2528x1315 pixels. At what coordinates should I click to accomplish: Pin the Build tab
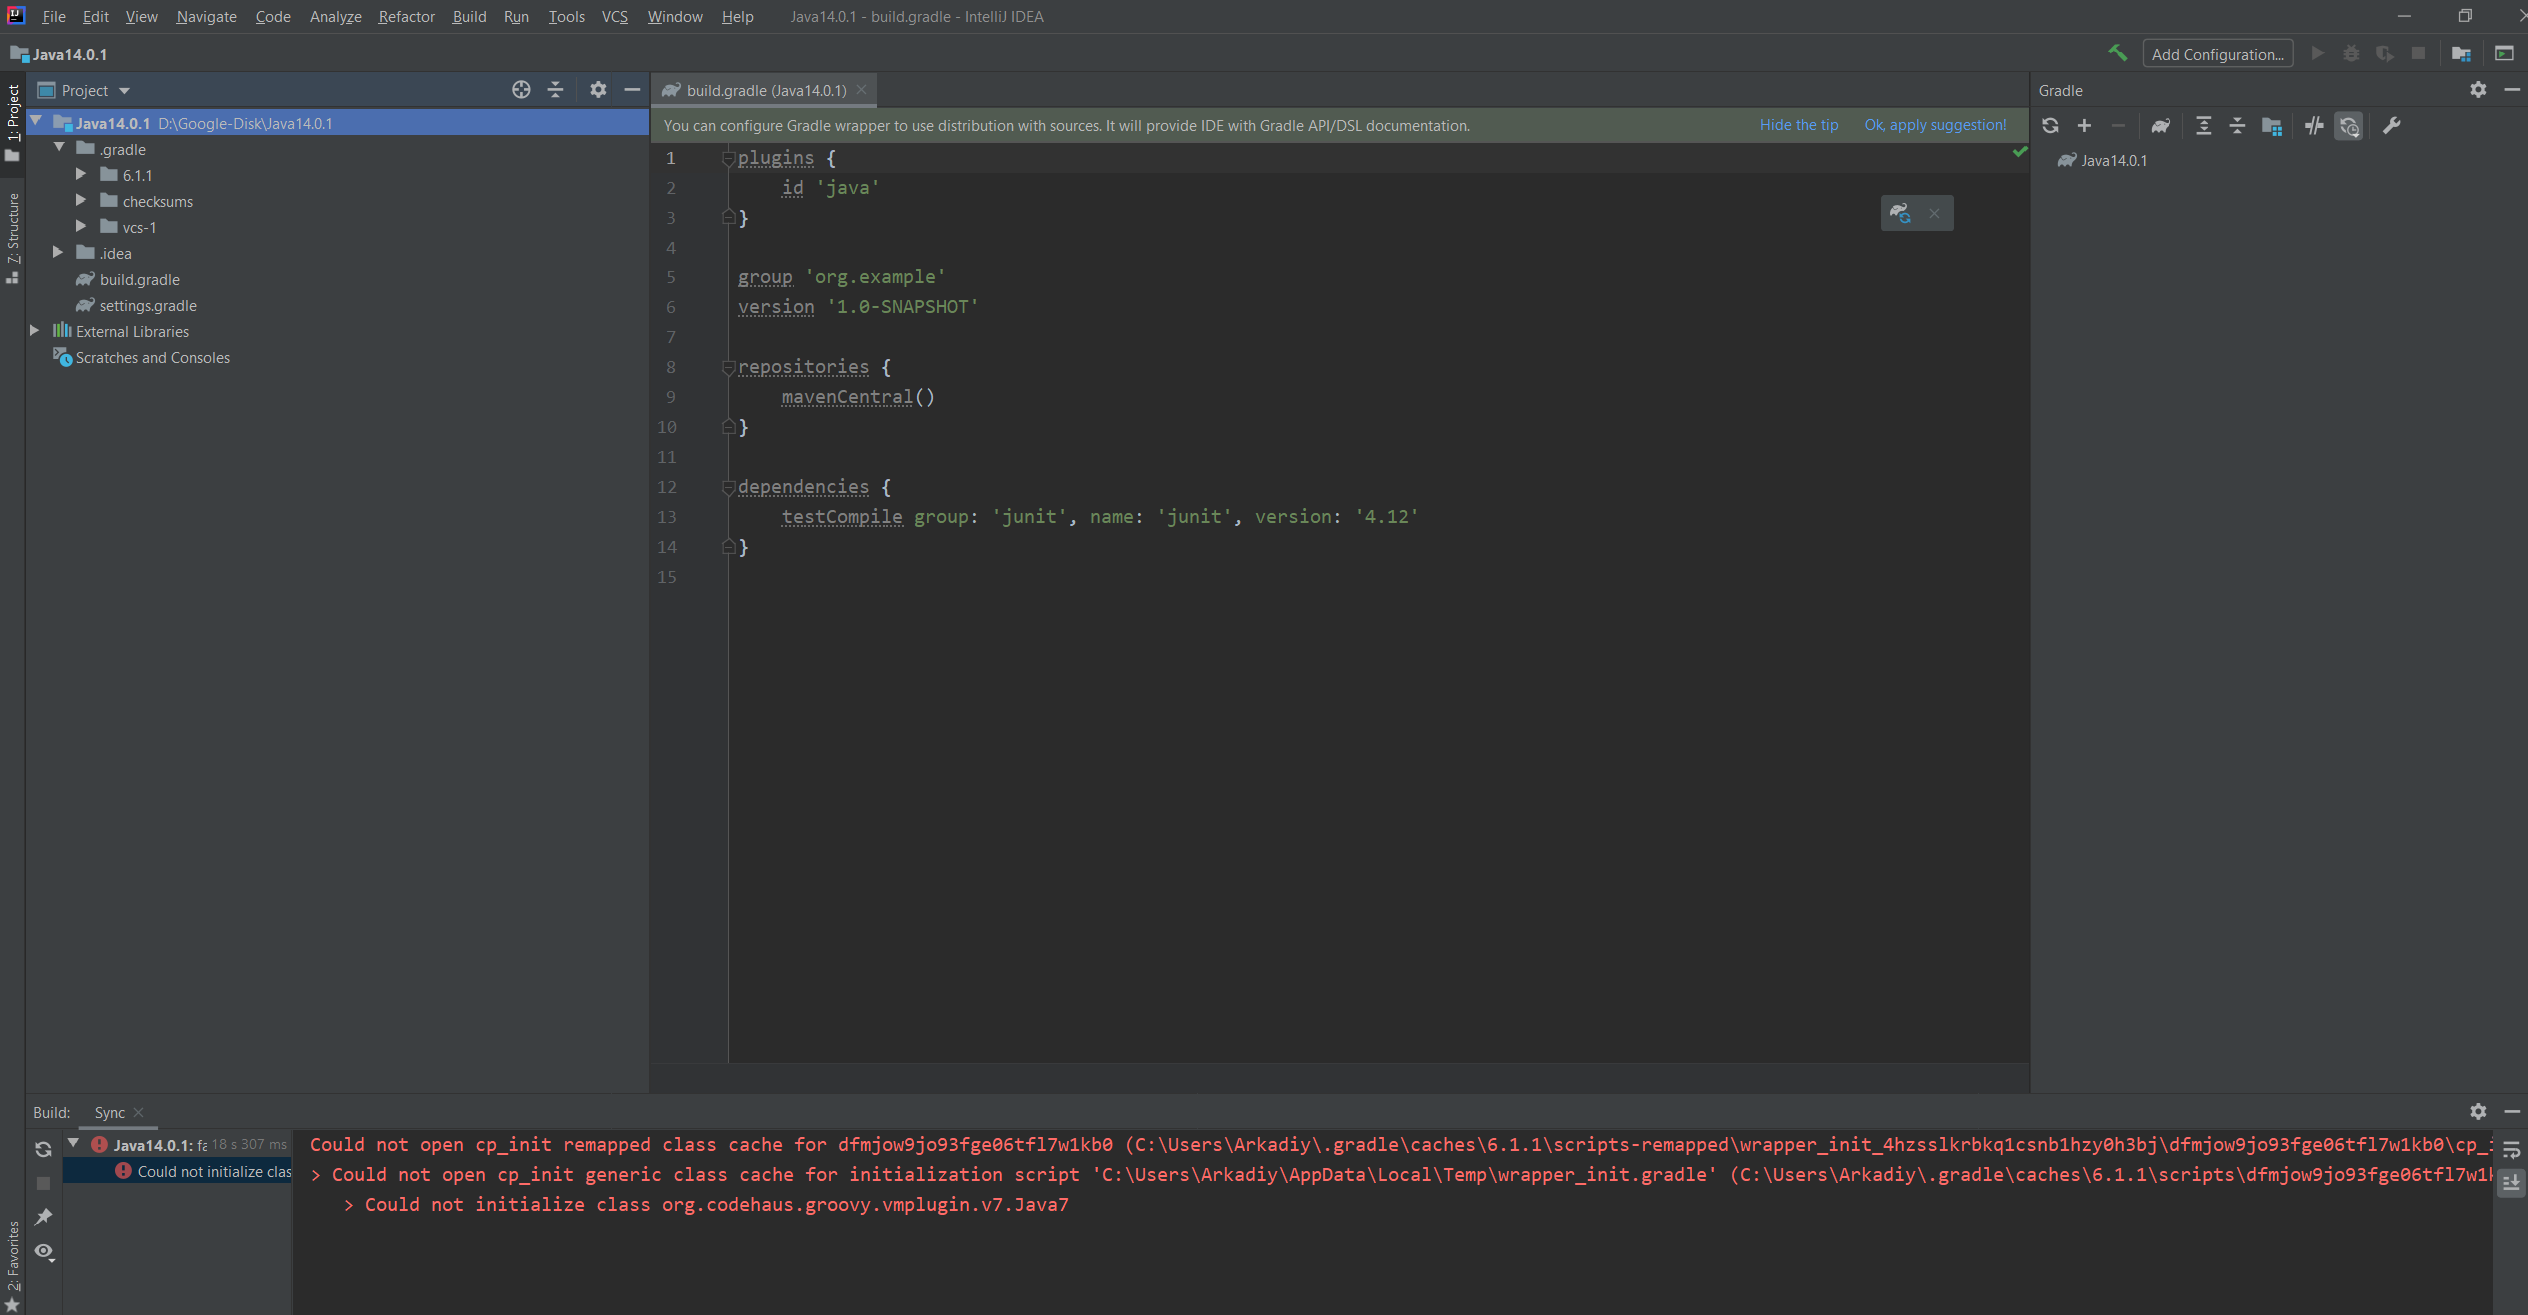43,1217
